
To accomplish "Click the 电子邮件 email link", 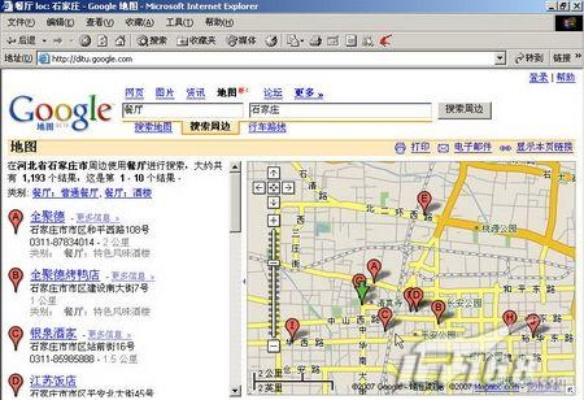I will [x=472, y=147].
